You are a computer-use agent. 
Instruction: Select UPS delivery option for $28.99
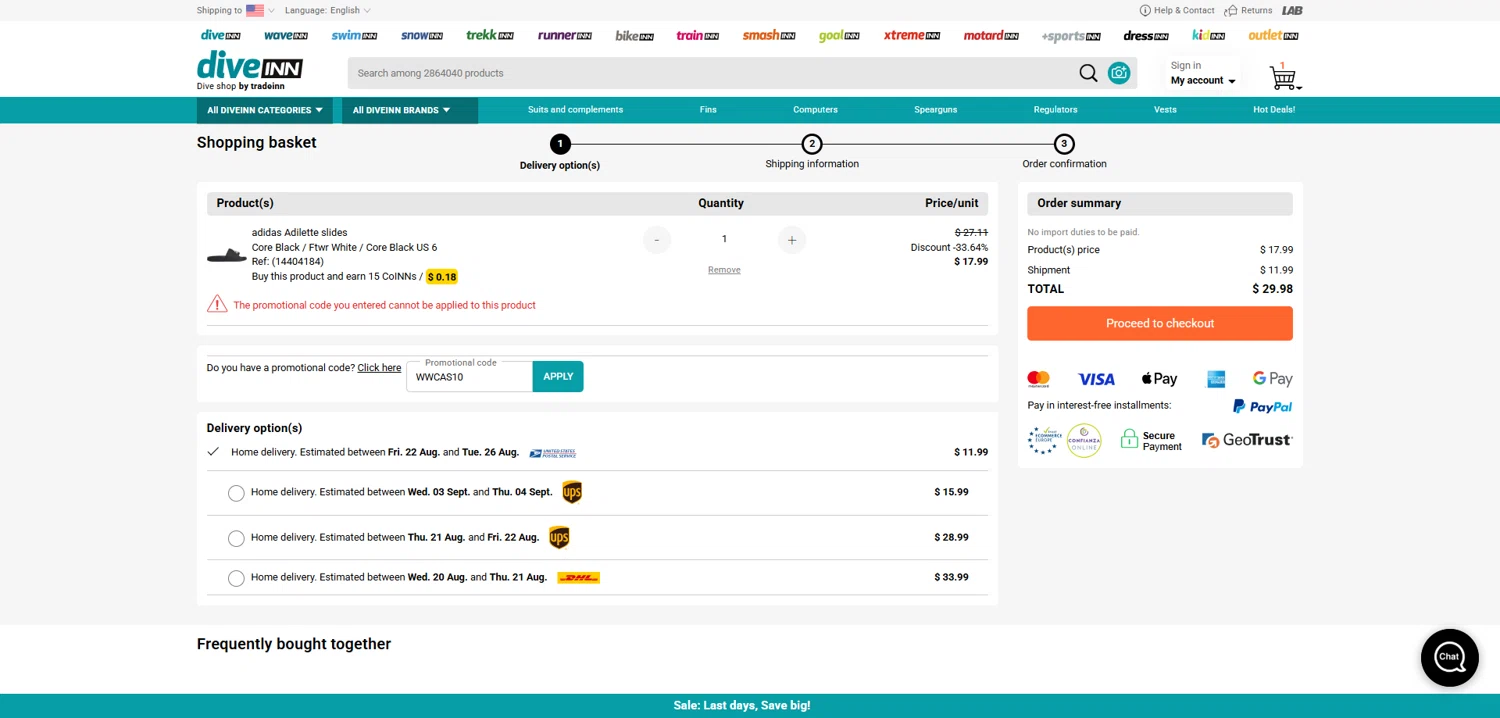tap(236, 539)
